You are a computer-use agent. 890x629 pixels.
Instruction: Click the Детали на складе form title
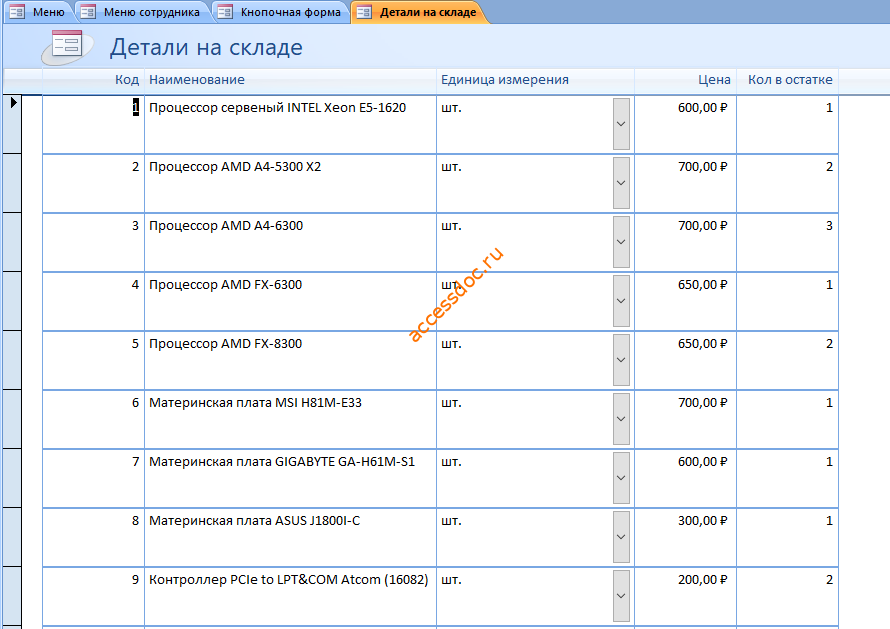point(206,47)
